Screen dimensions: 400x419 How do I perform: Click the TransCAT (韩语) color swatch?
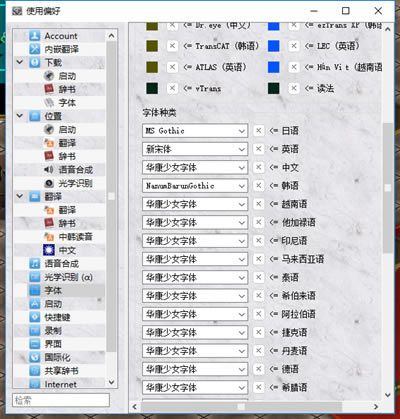pos(152,46)
